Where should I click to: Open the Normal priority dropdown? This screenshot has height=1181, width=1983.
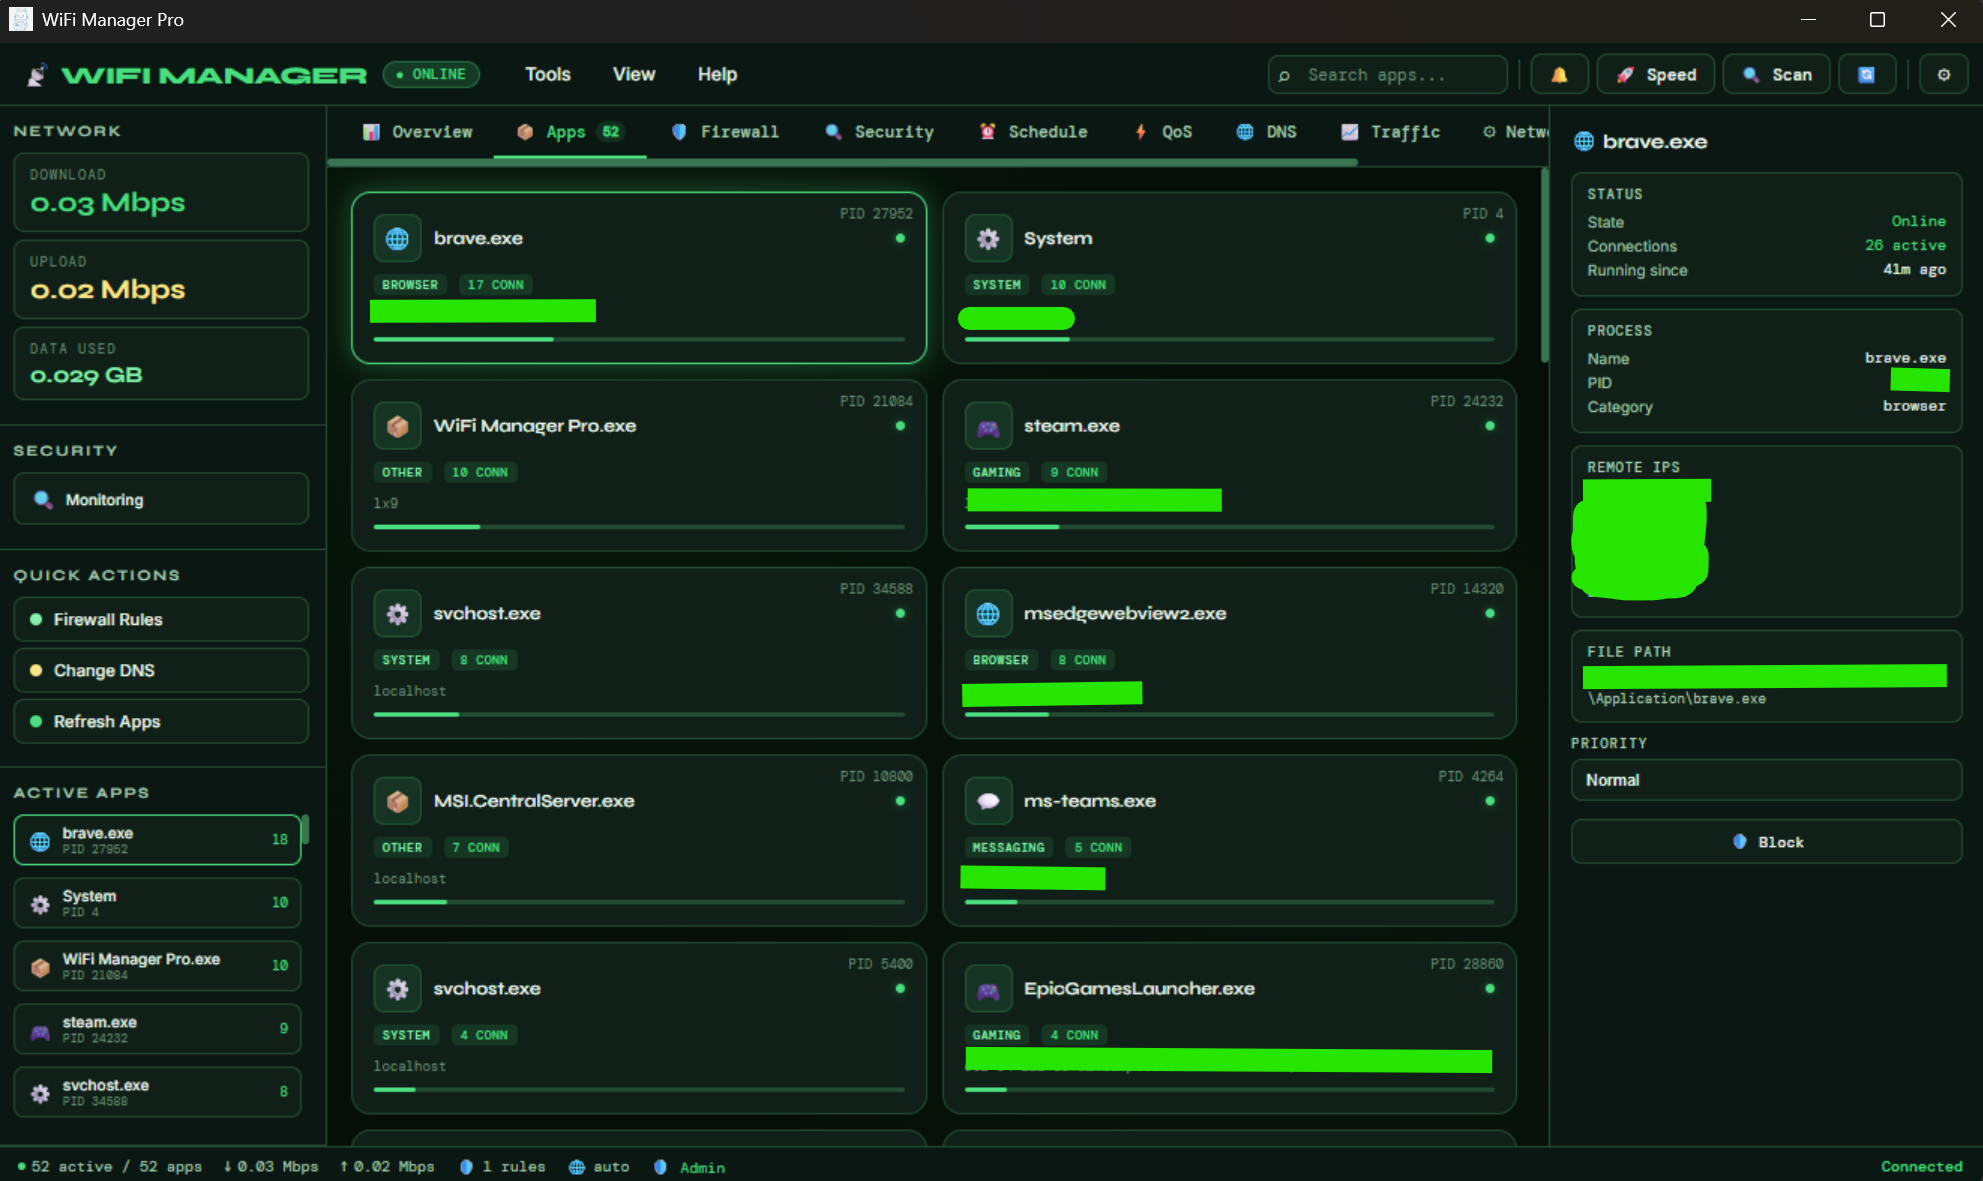click(1765, 780)
